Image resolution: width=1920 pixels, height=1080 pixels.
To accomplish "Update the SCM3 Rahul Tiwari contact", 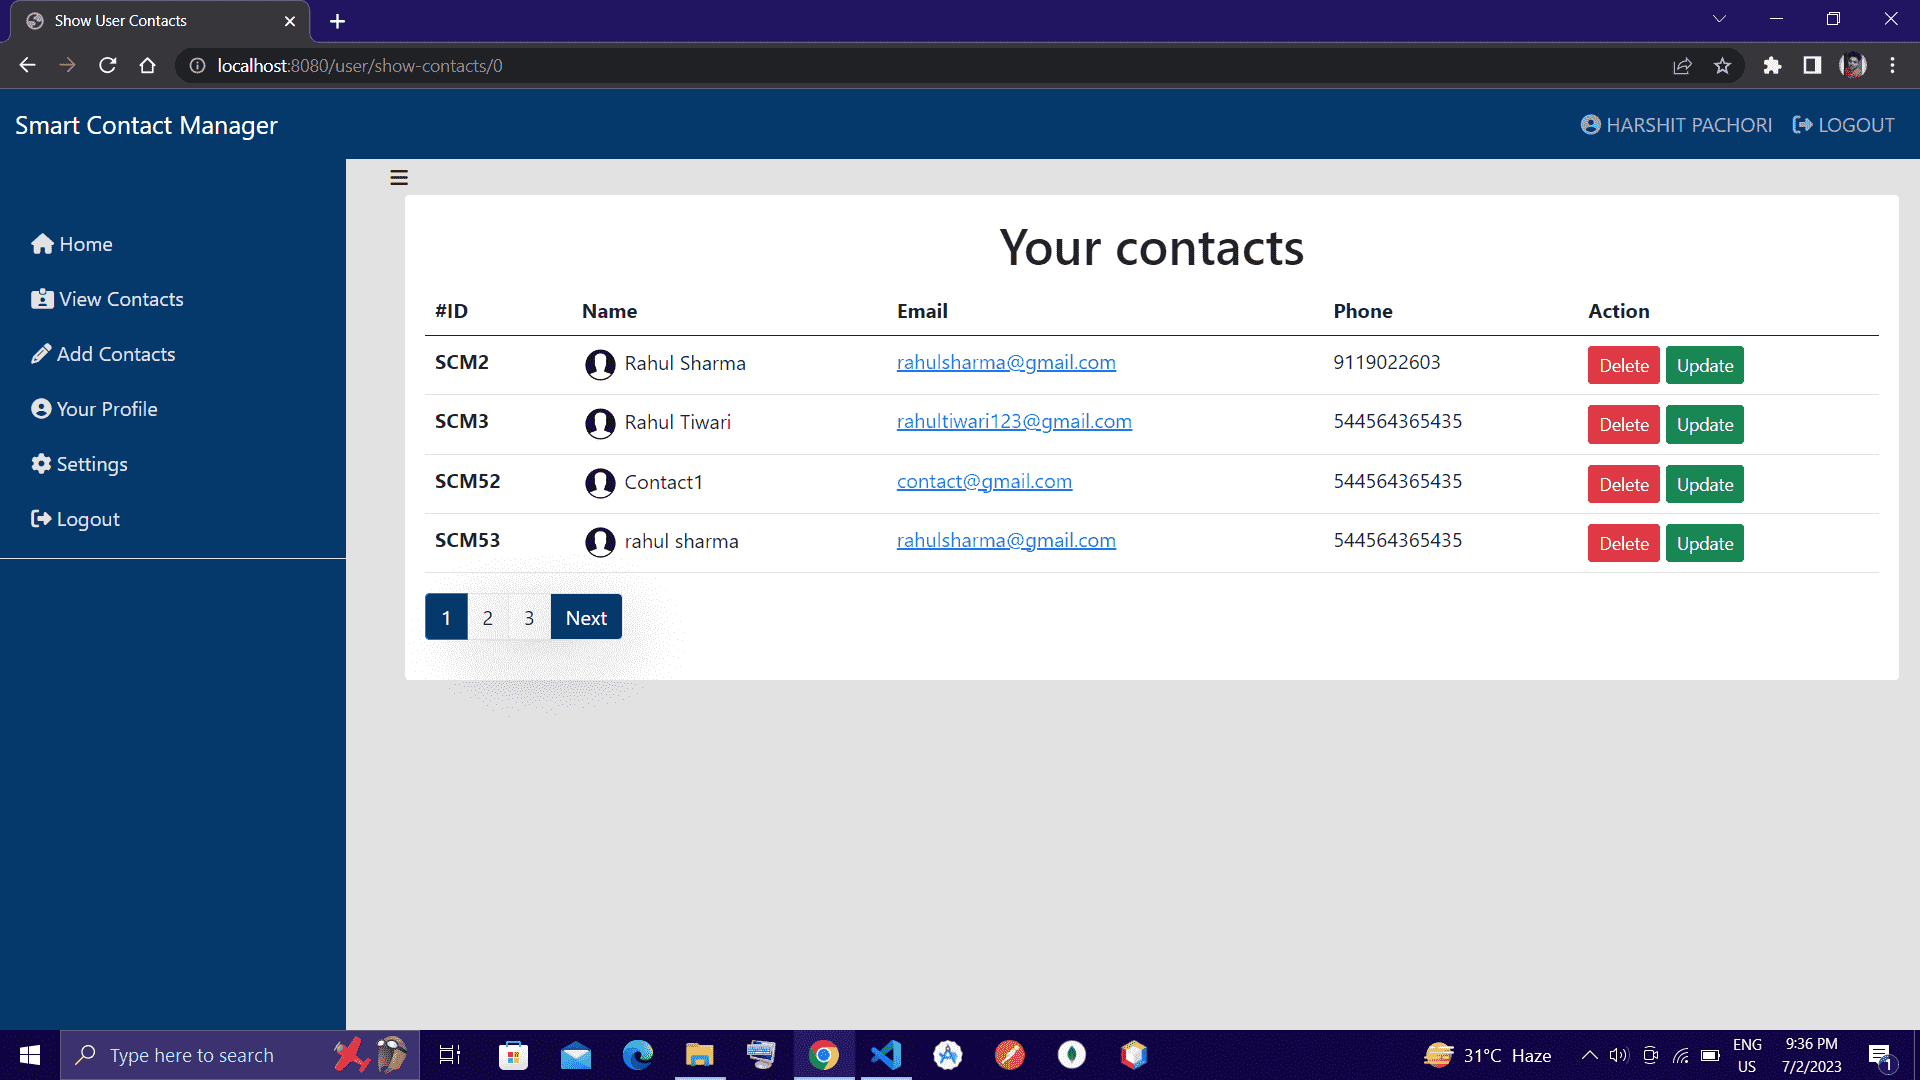I will tap(1704, 424).
